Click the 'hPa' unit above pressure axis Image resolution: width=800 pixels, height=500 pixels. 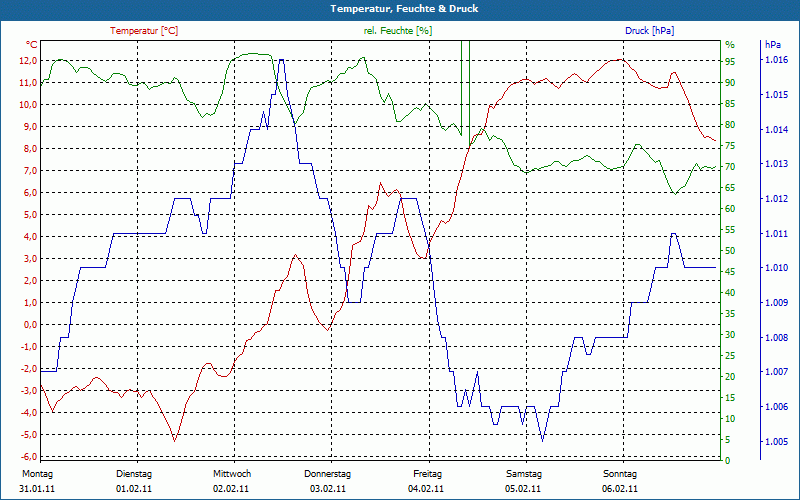pyautogui.click(x=773, y=45)
